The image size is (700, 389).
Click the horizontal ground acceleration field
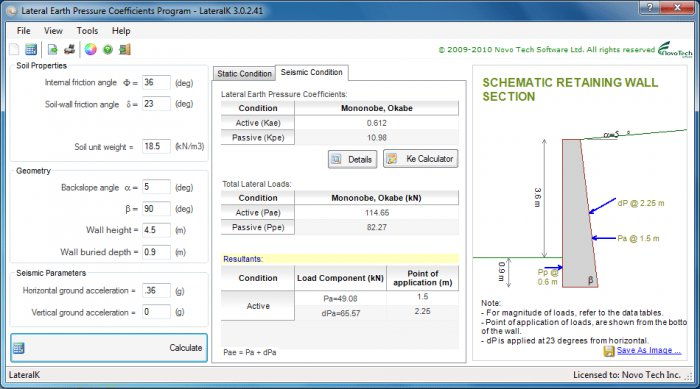(156, 291)
